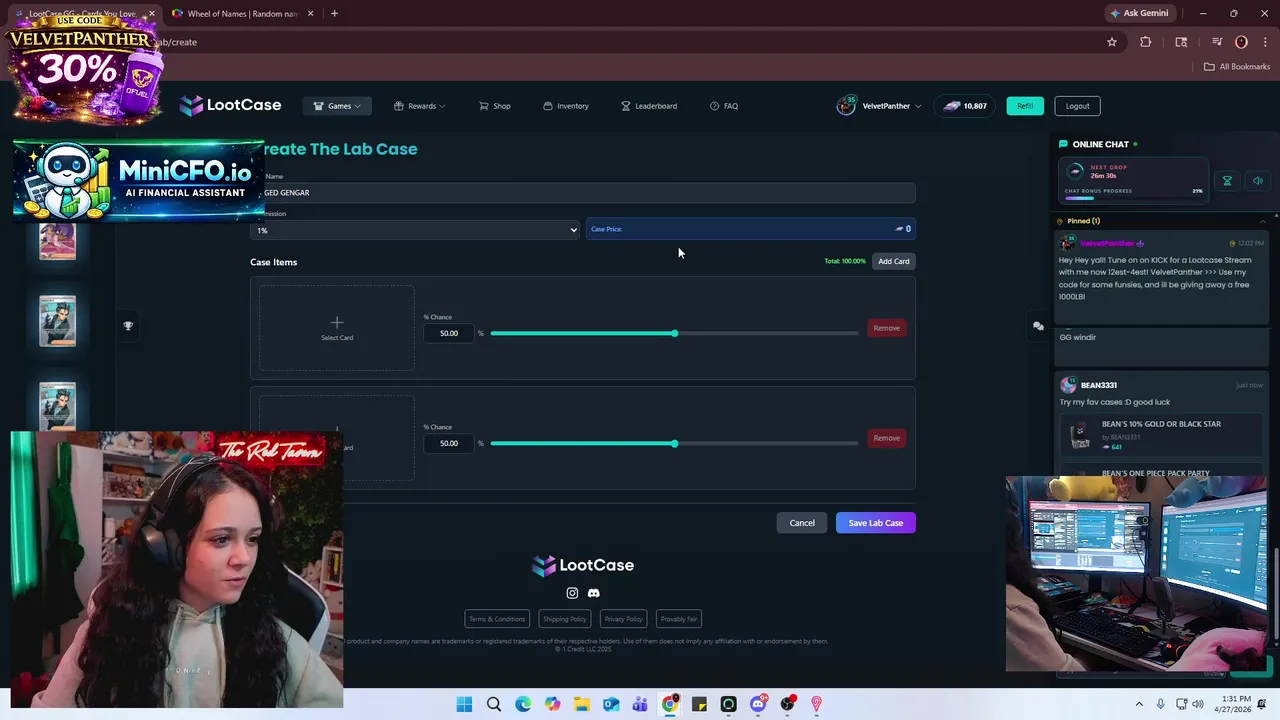Open the Leaderboard page
Viewport: 1280px width, 720px height.
click(x=649, y=106)
